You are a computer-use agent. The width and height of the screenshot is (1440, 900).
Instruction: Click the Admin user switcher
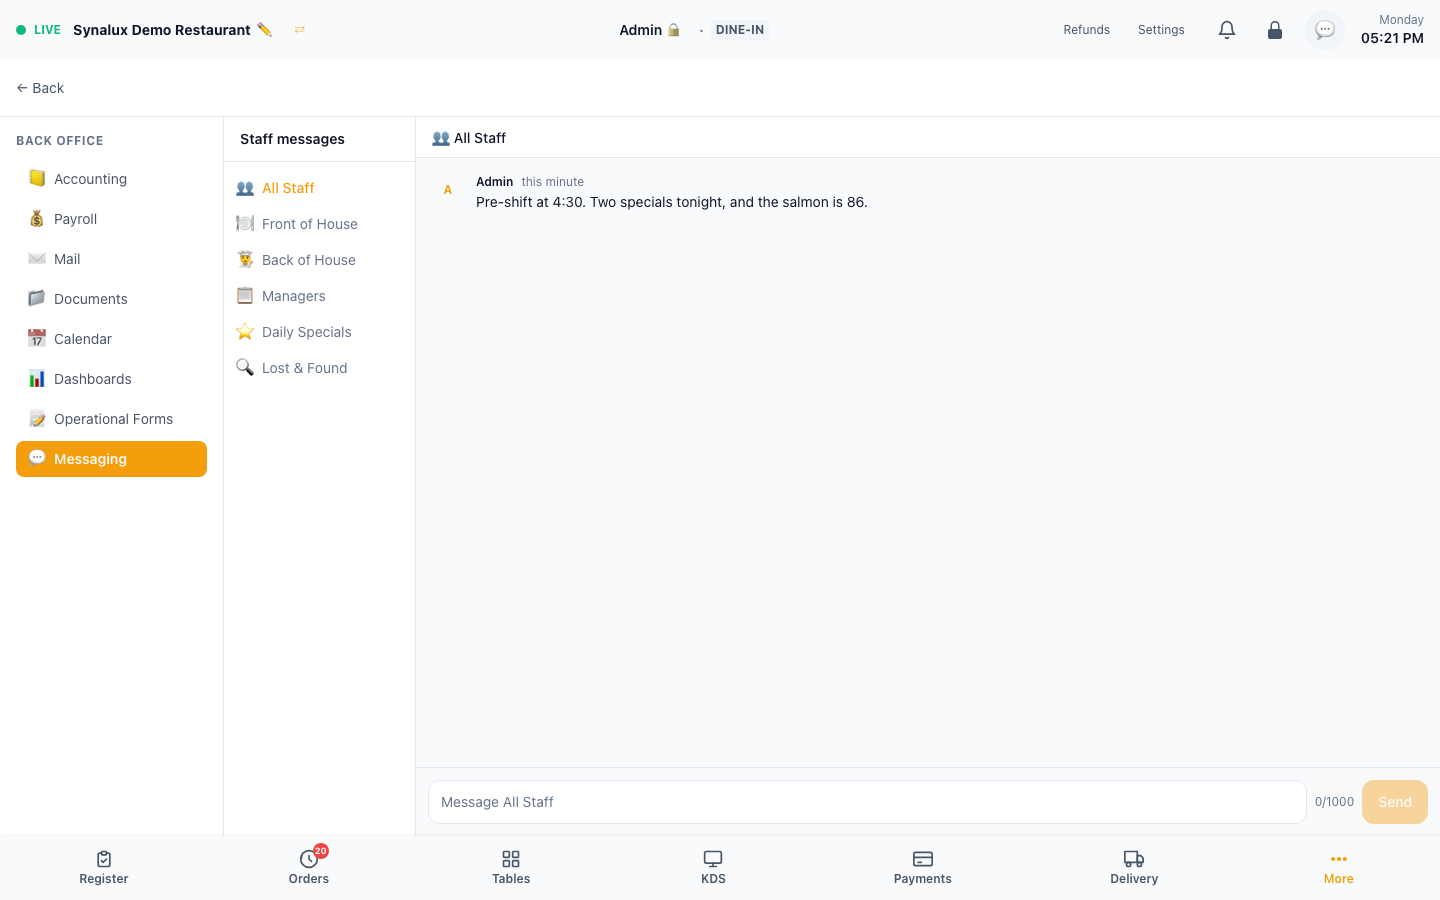coord(650,30)
